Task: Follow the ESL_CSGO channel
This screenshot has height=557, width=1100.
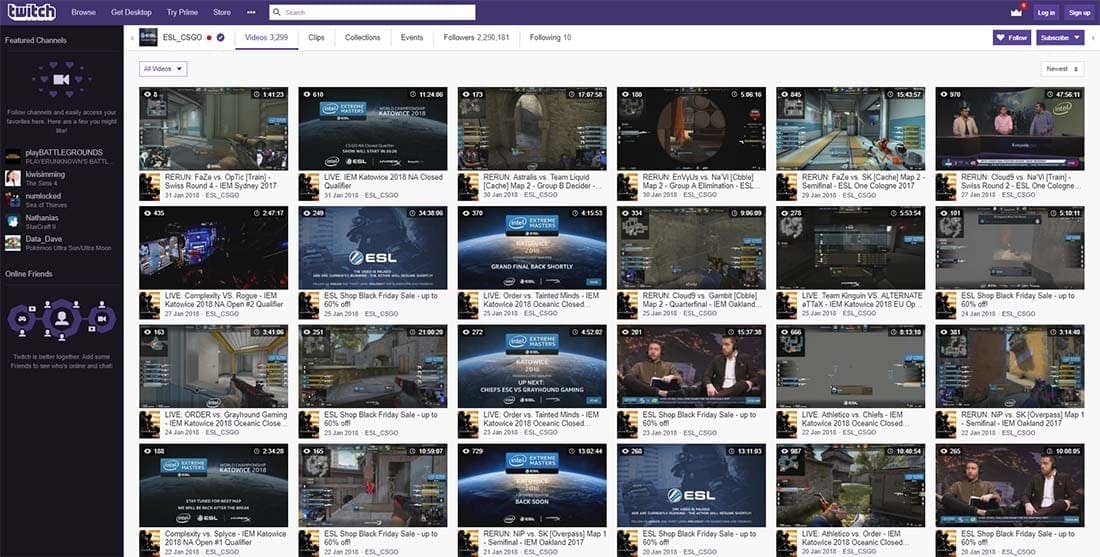Action: point(1012,38)
